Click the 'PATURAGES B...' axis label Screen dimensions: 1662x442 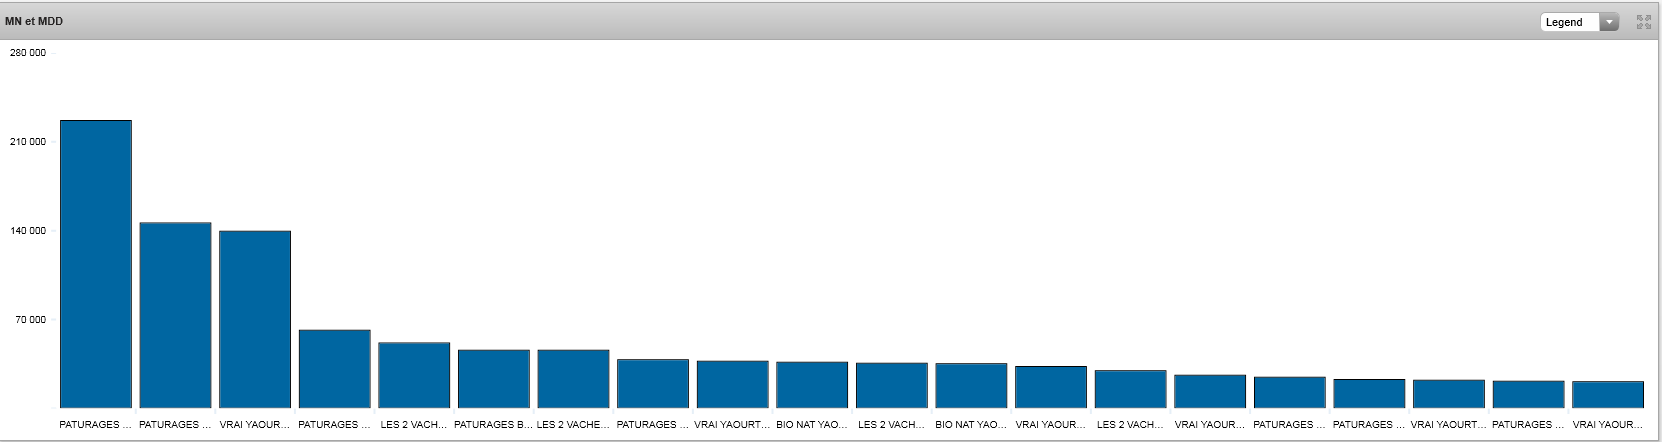493,425
